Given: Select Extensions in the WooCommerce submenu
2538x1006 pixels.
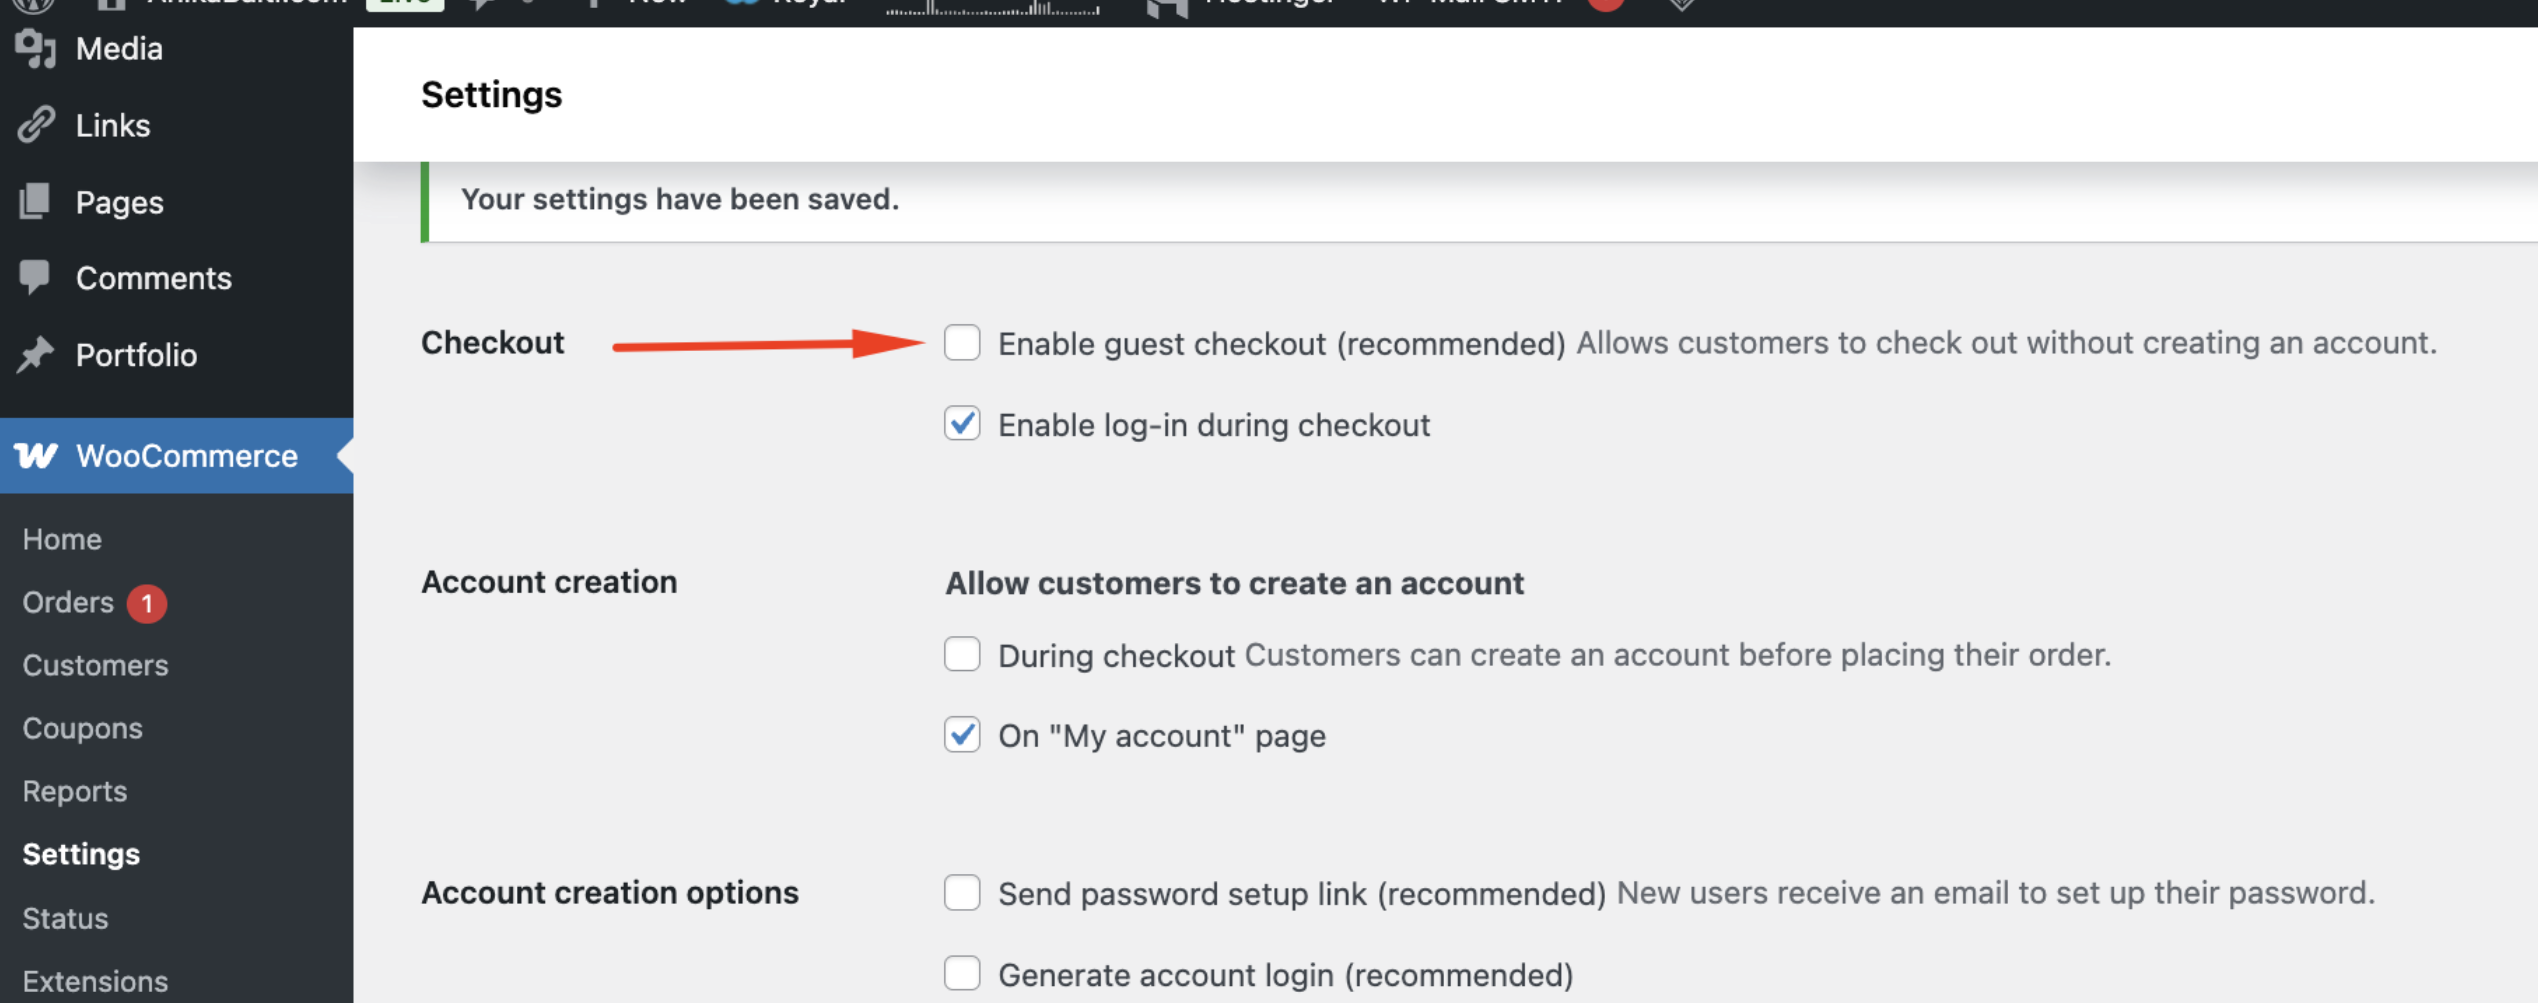Looking at the screenshot, I should tap(95, 981).
